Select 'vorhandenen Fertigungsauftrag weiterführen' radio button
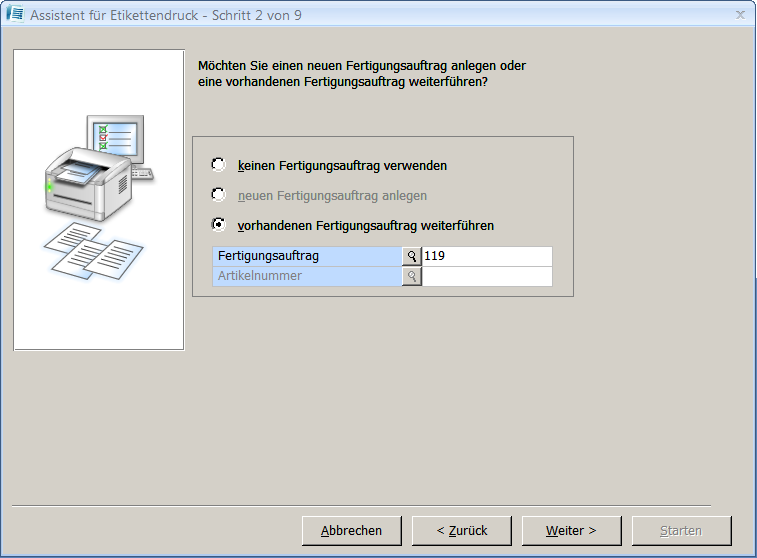This screenshot has height=558, width=757. [219, 225]
